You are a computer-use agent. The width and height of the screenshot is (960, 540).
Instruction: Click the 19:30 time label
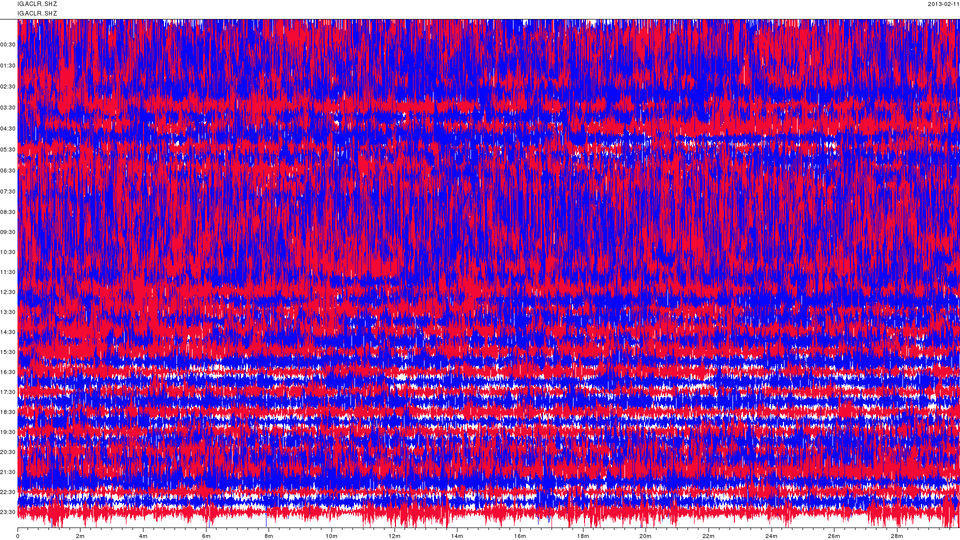click(x=8, y=432)
